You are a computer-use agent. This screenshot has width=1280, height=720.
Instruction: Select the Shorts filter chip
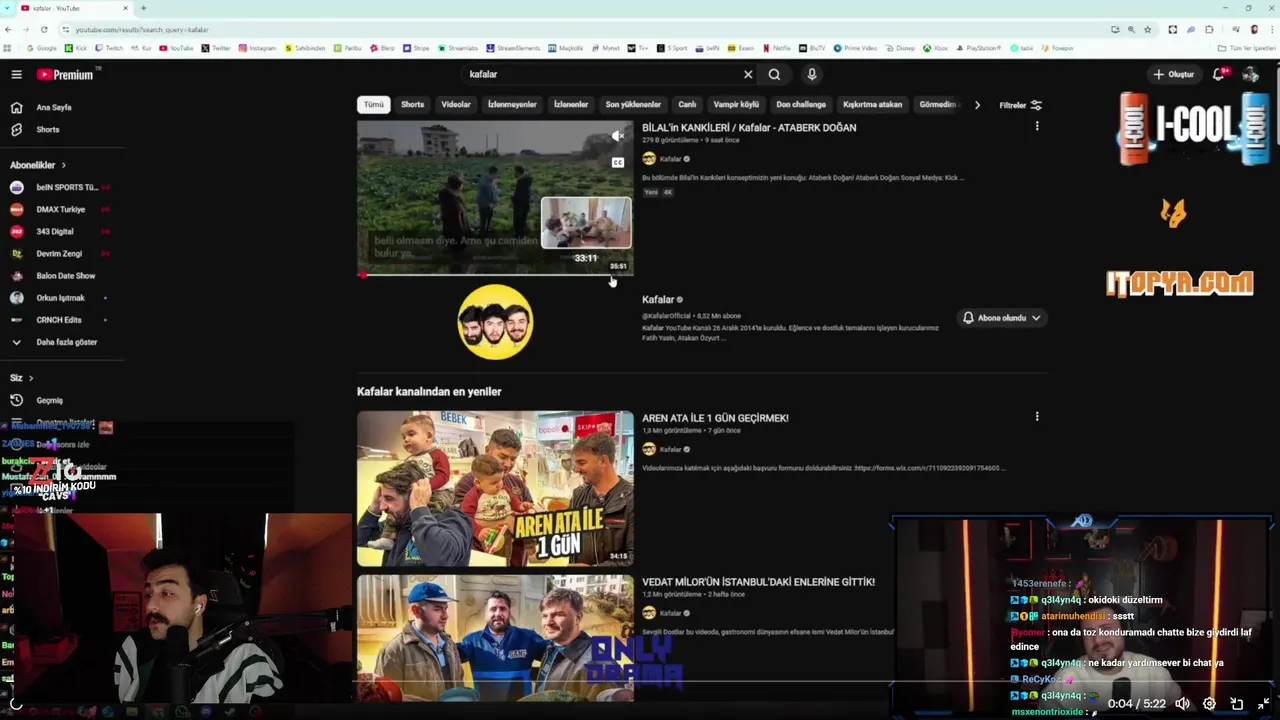click(x=413, y=104)
